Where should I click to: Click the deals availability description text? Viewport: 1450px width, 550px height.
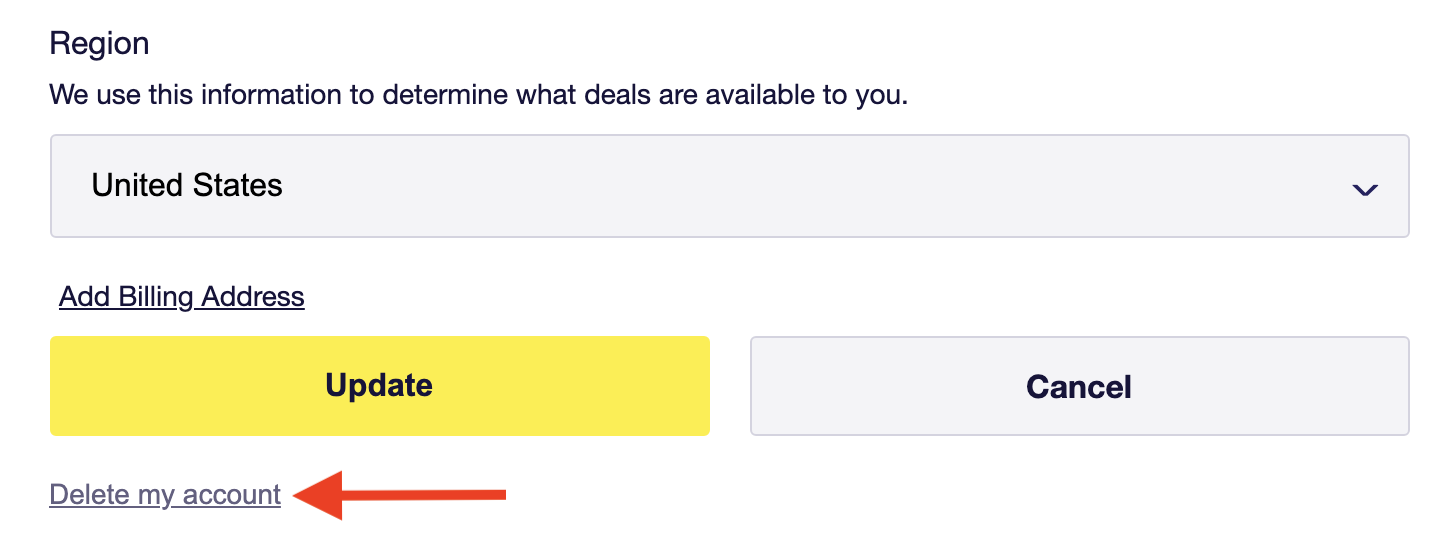(x=478, y=96)
